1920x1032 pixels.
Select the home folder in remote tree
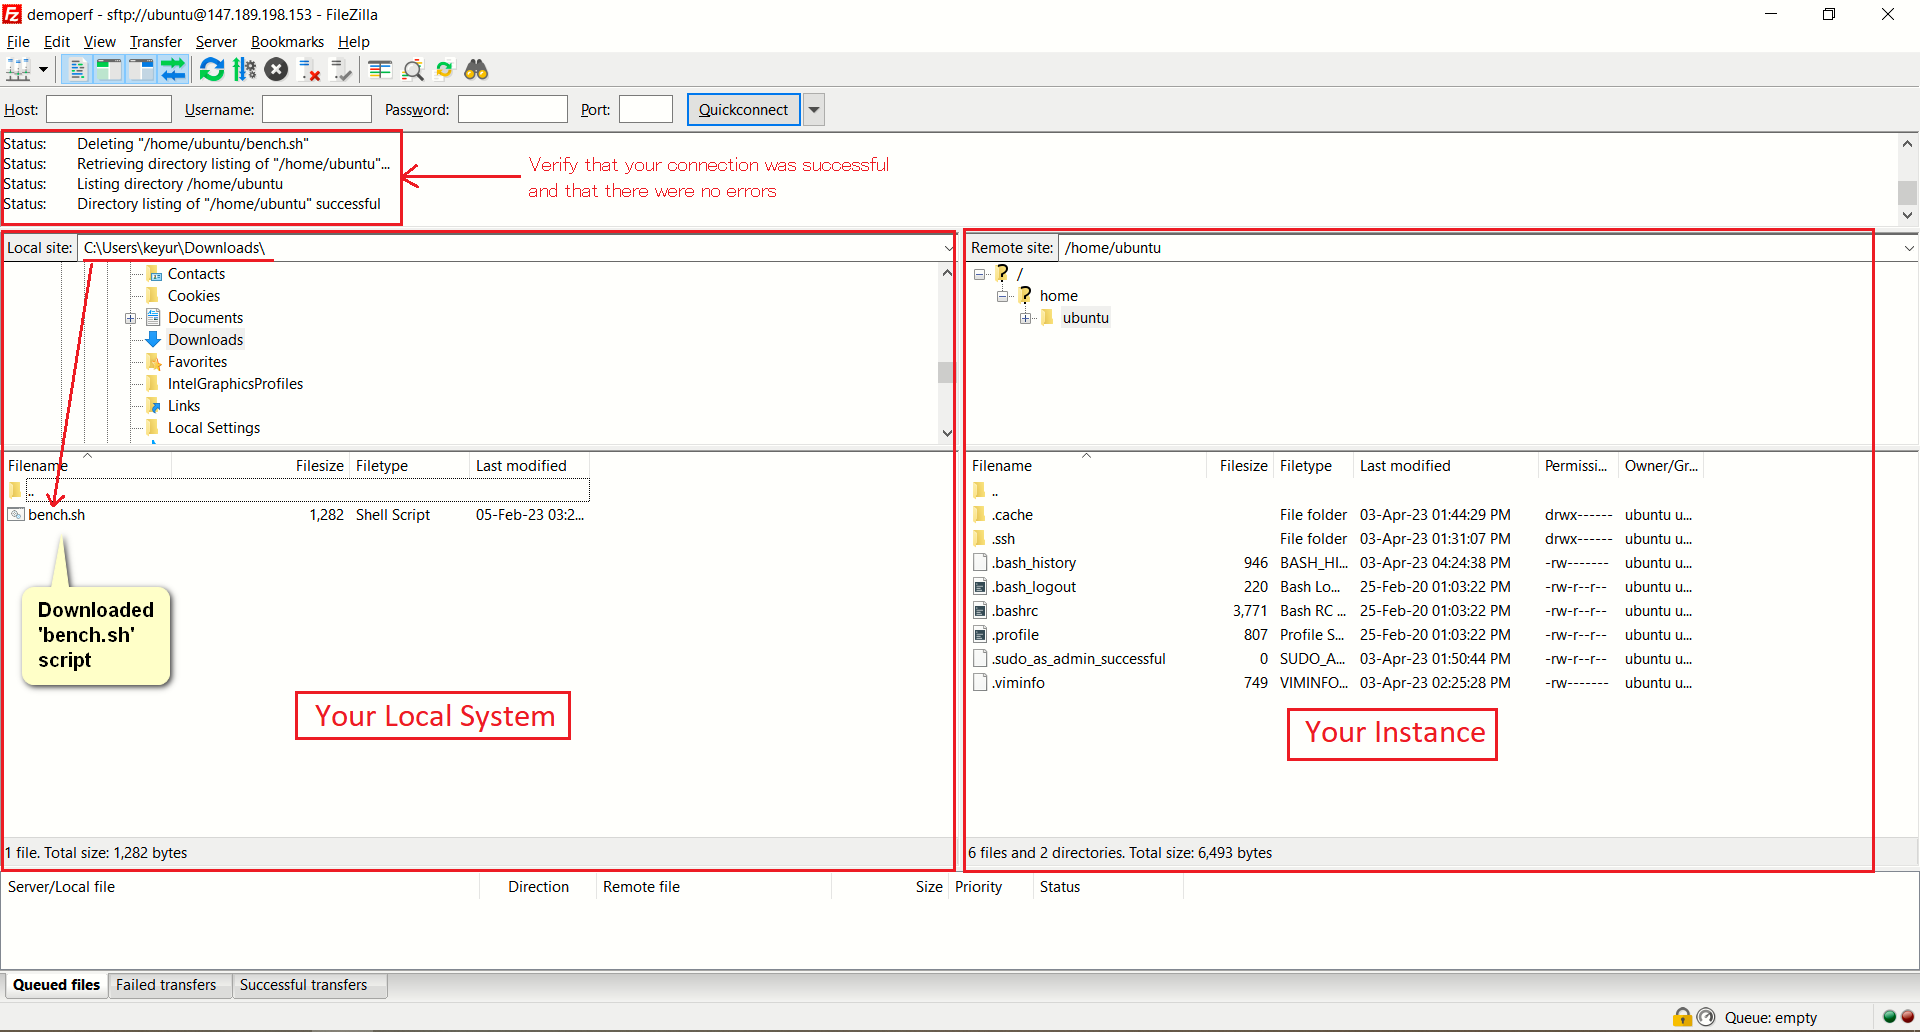(x=1059, y=296)
